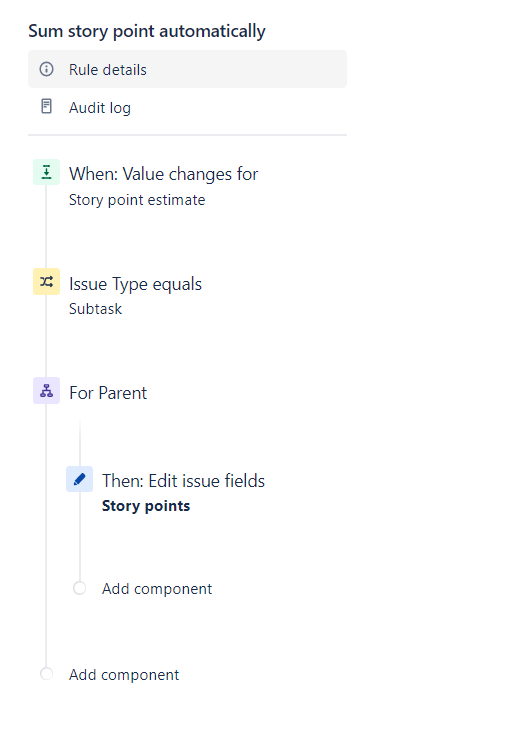Open Then: Edit issue fields action
This screenshot has width=529, height=741.
tap(183, 481)
